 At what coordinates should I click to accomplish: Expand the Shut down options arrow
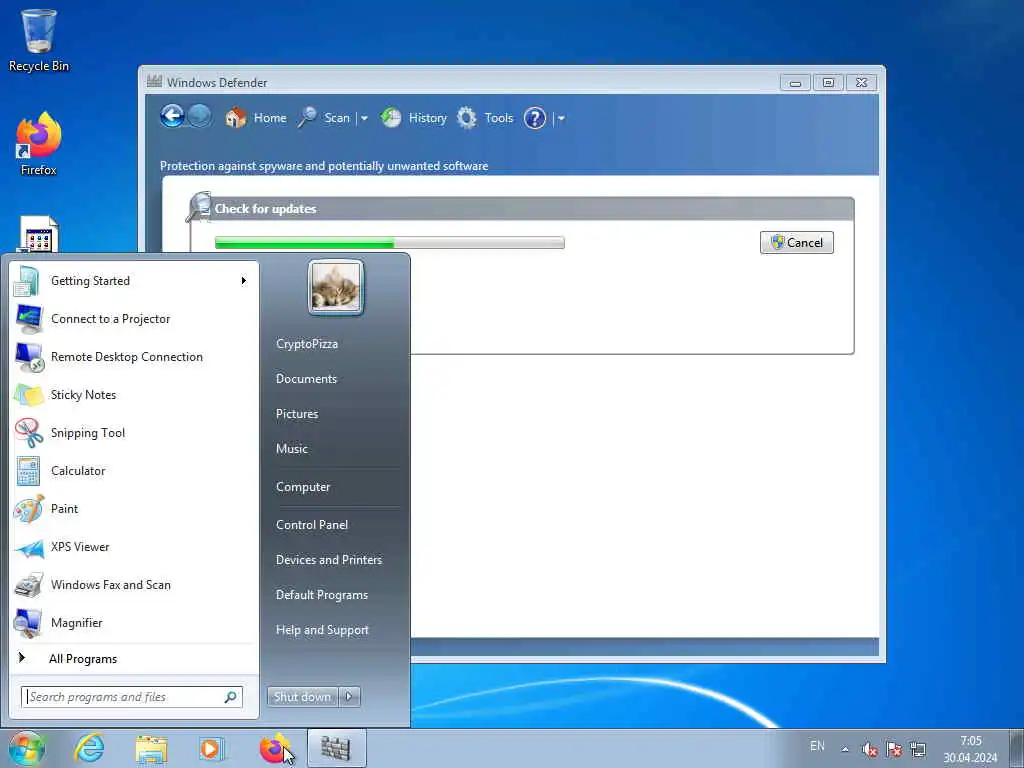[349, 697]
